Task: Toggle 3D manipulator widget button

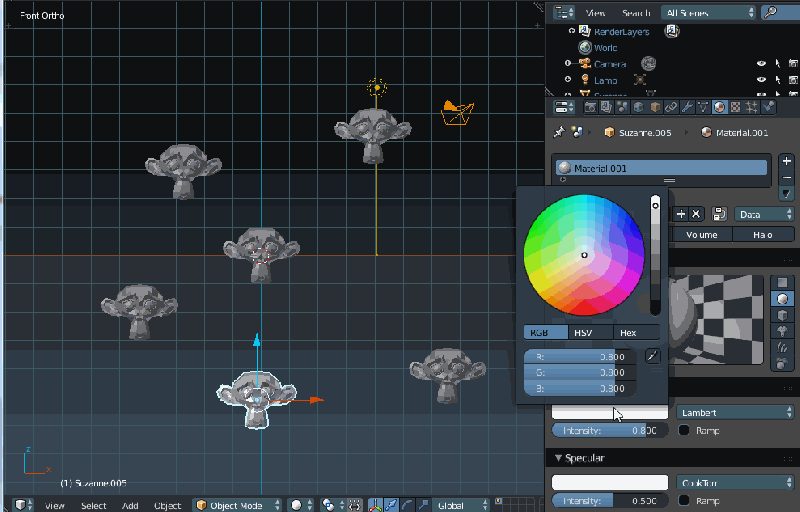Action: tap(375, 505)
